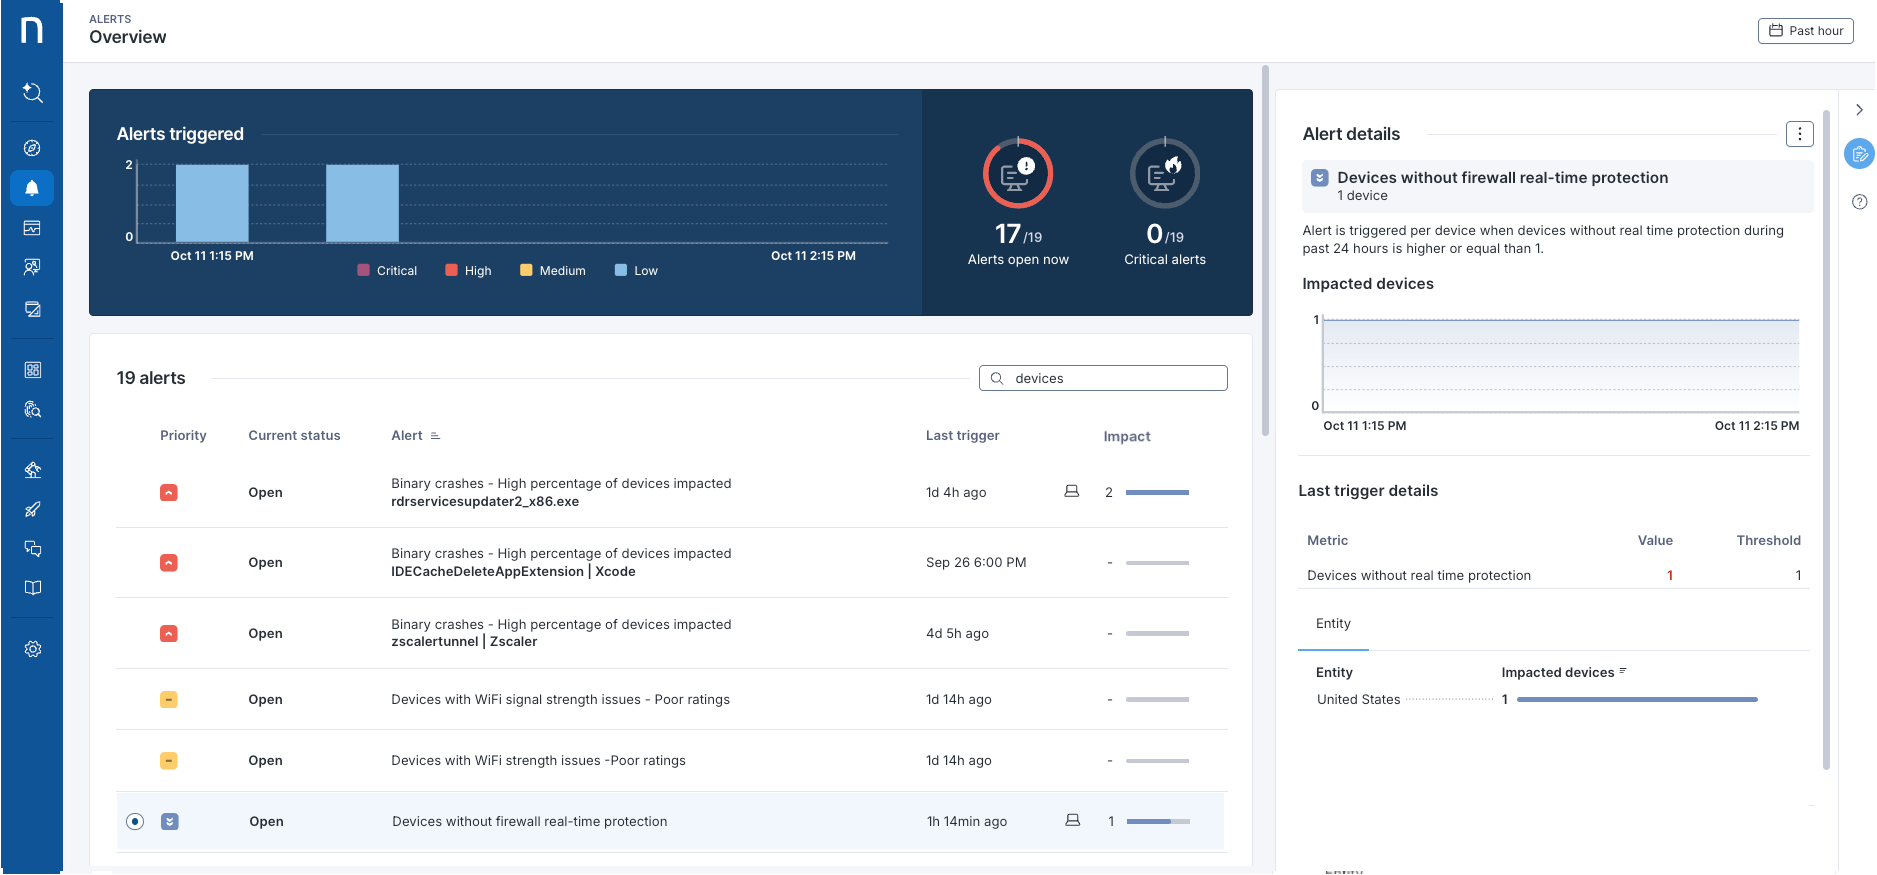Image resolution: width=1877 pixels, height=875 pixels.
Task: Click the impact bar for rdrservicesupdater2 alert
Action: click(x=1157, y=493)
